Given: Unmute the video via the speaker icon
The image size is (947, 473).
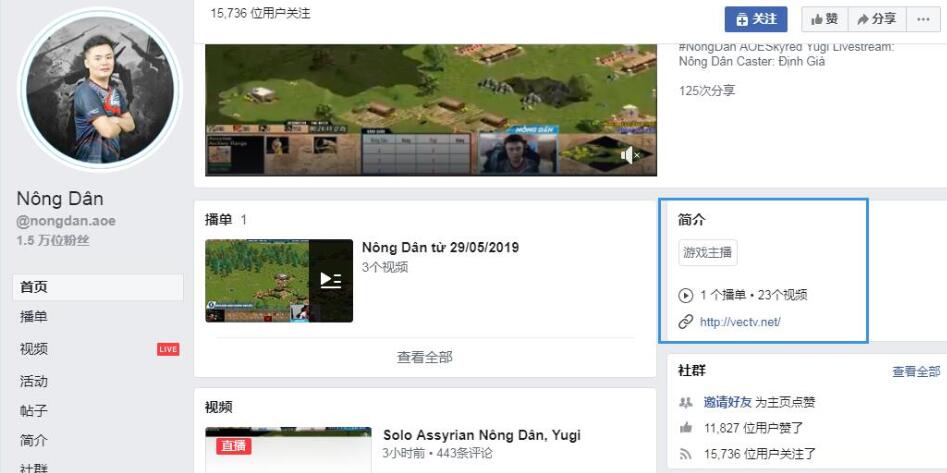Looking at the screenshot, I should tap(629, 155).
